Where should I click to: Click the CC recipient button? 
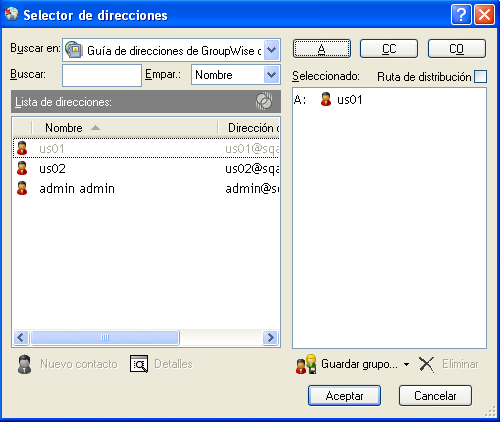coord(389,49)
